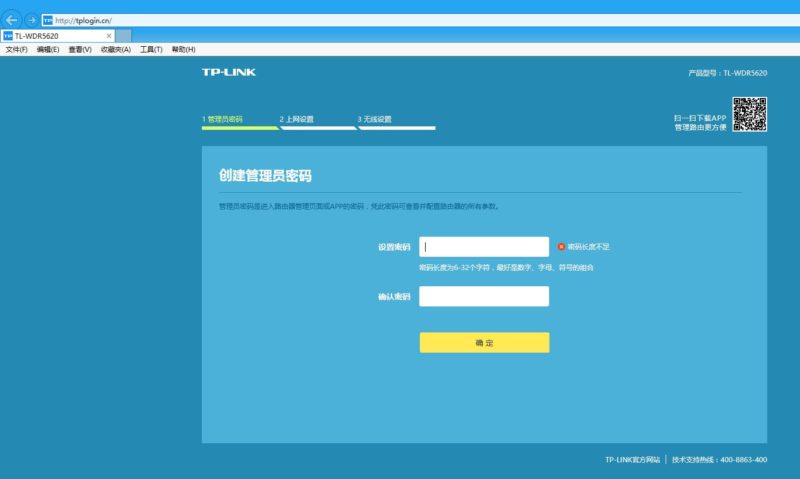
Task: Click the QR code for app download
Action: 749,114
